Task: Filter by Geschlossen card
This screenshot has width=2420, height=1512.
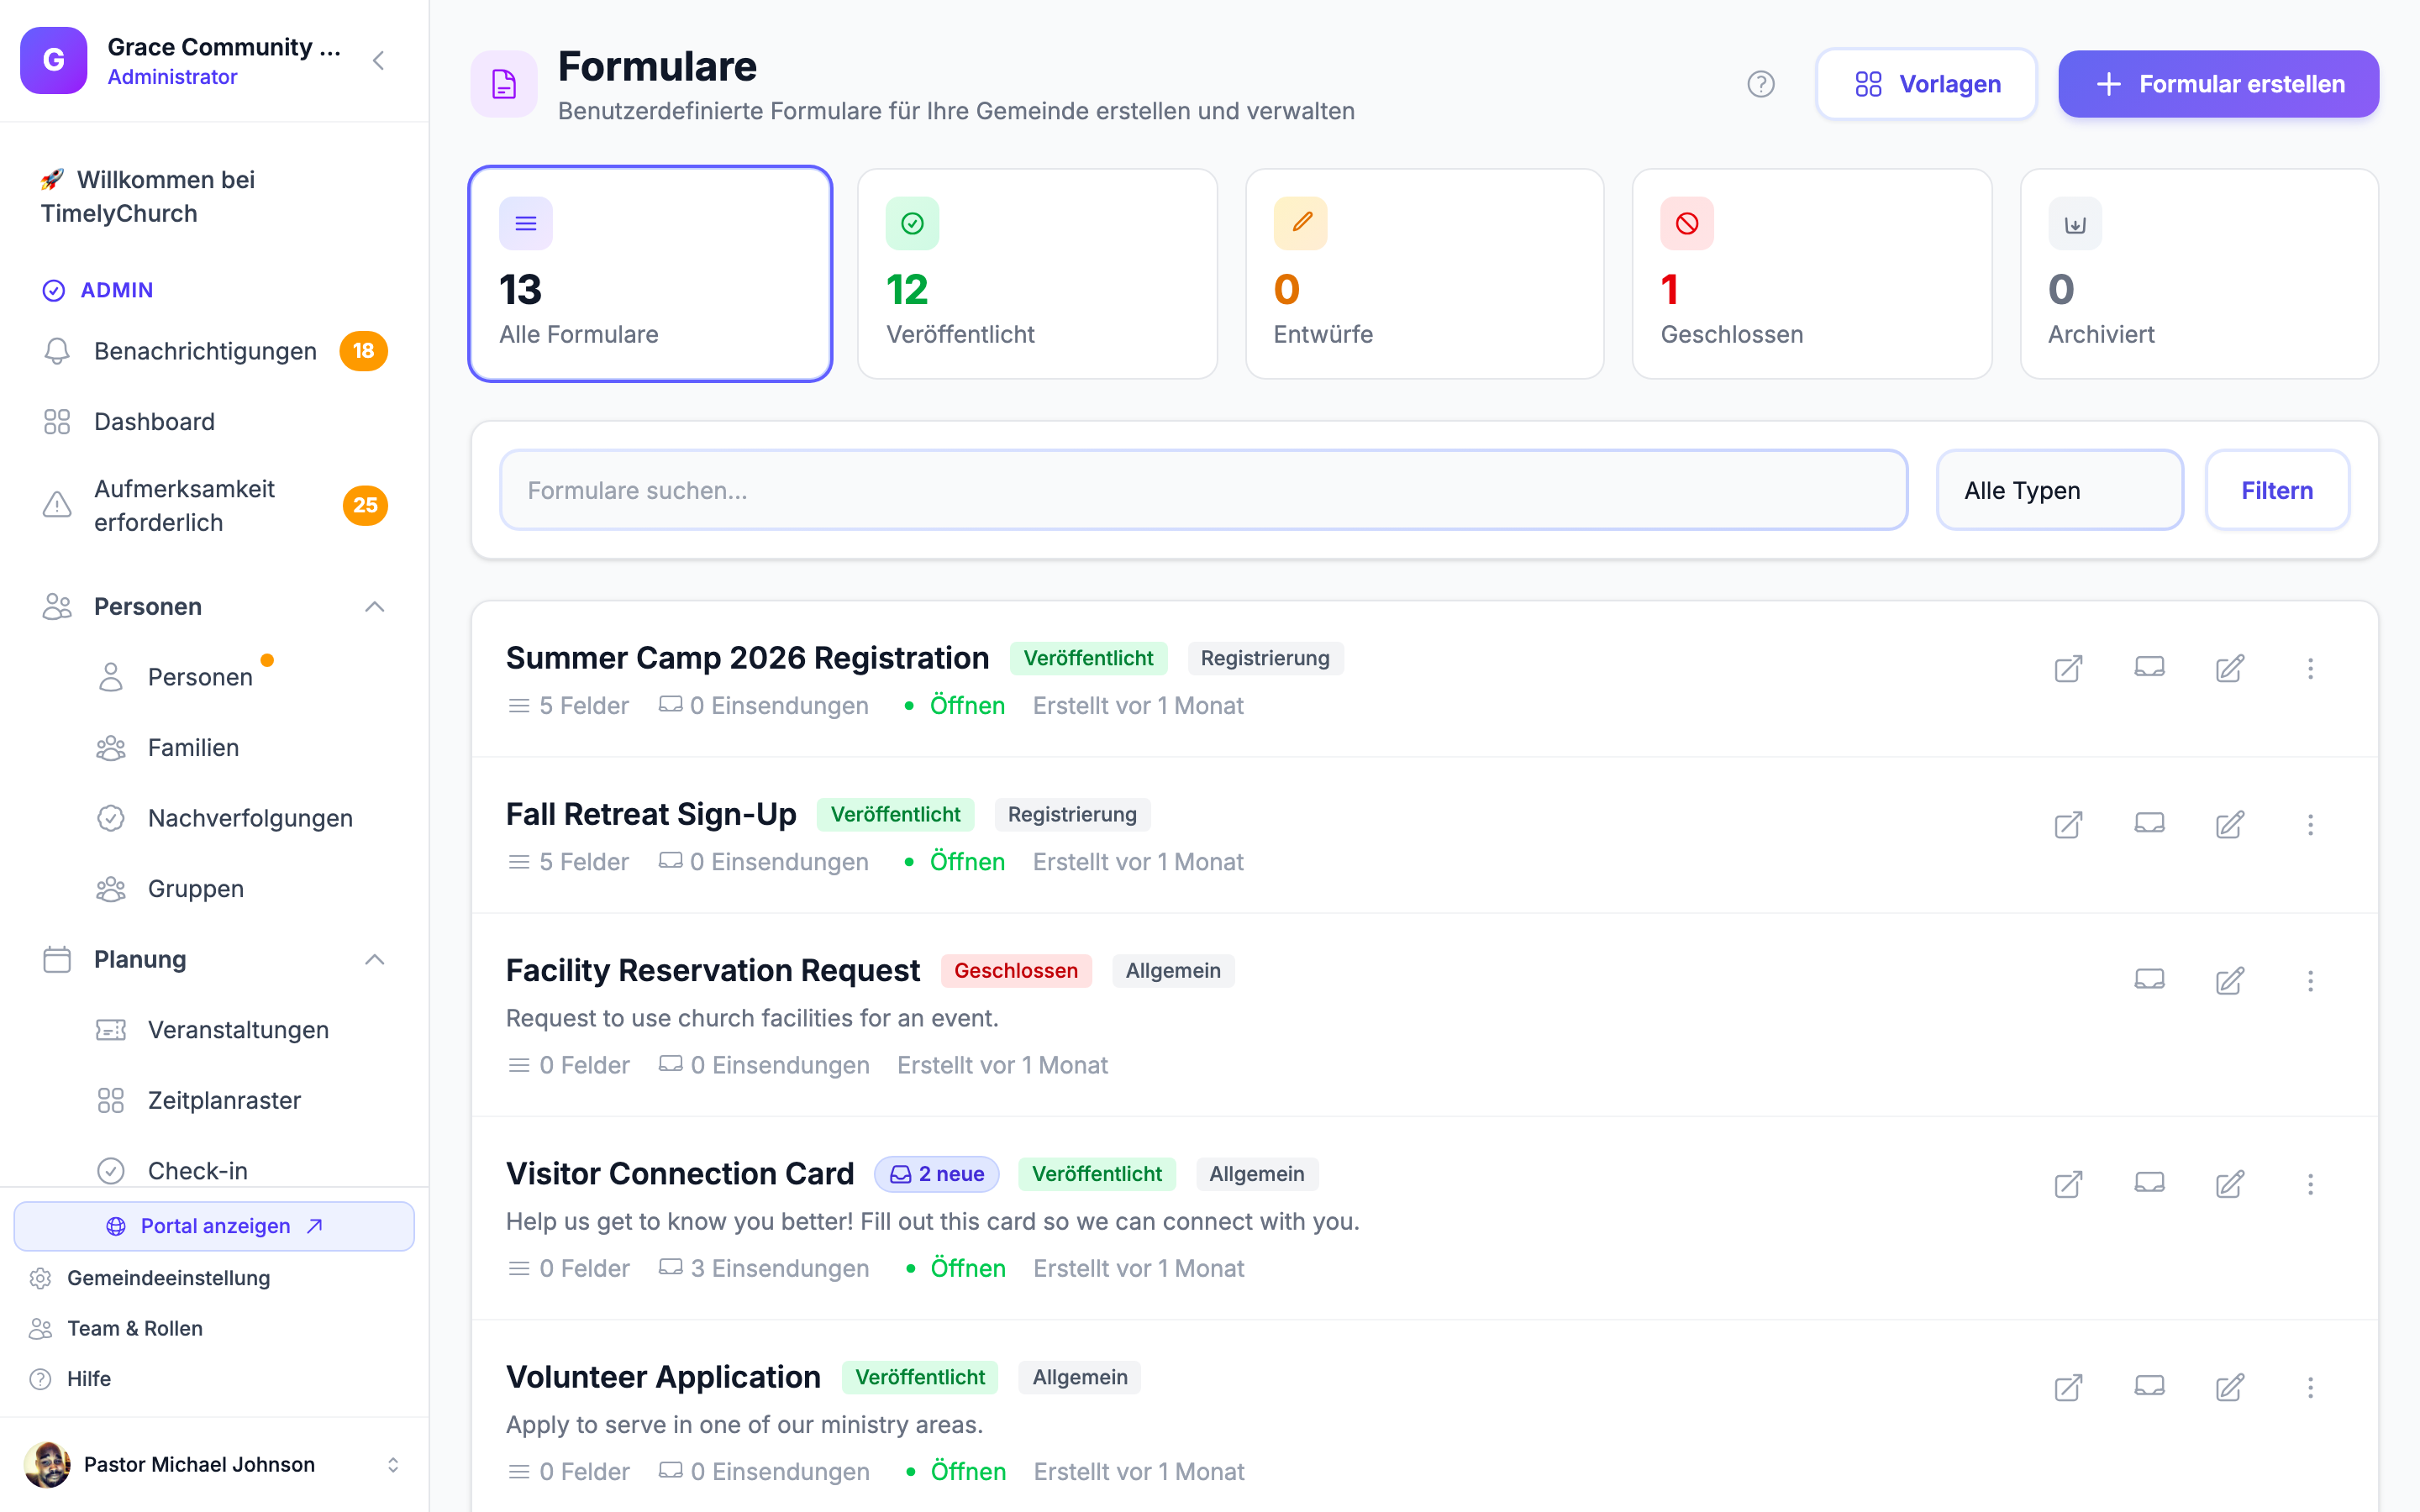Action: tap(1811, 274)
